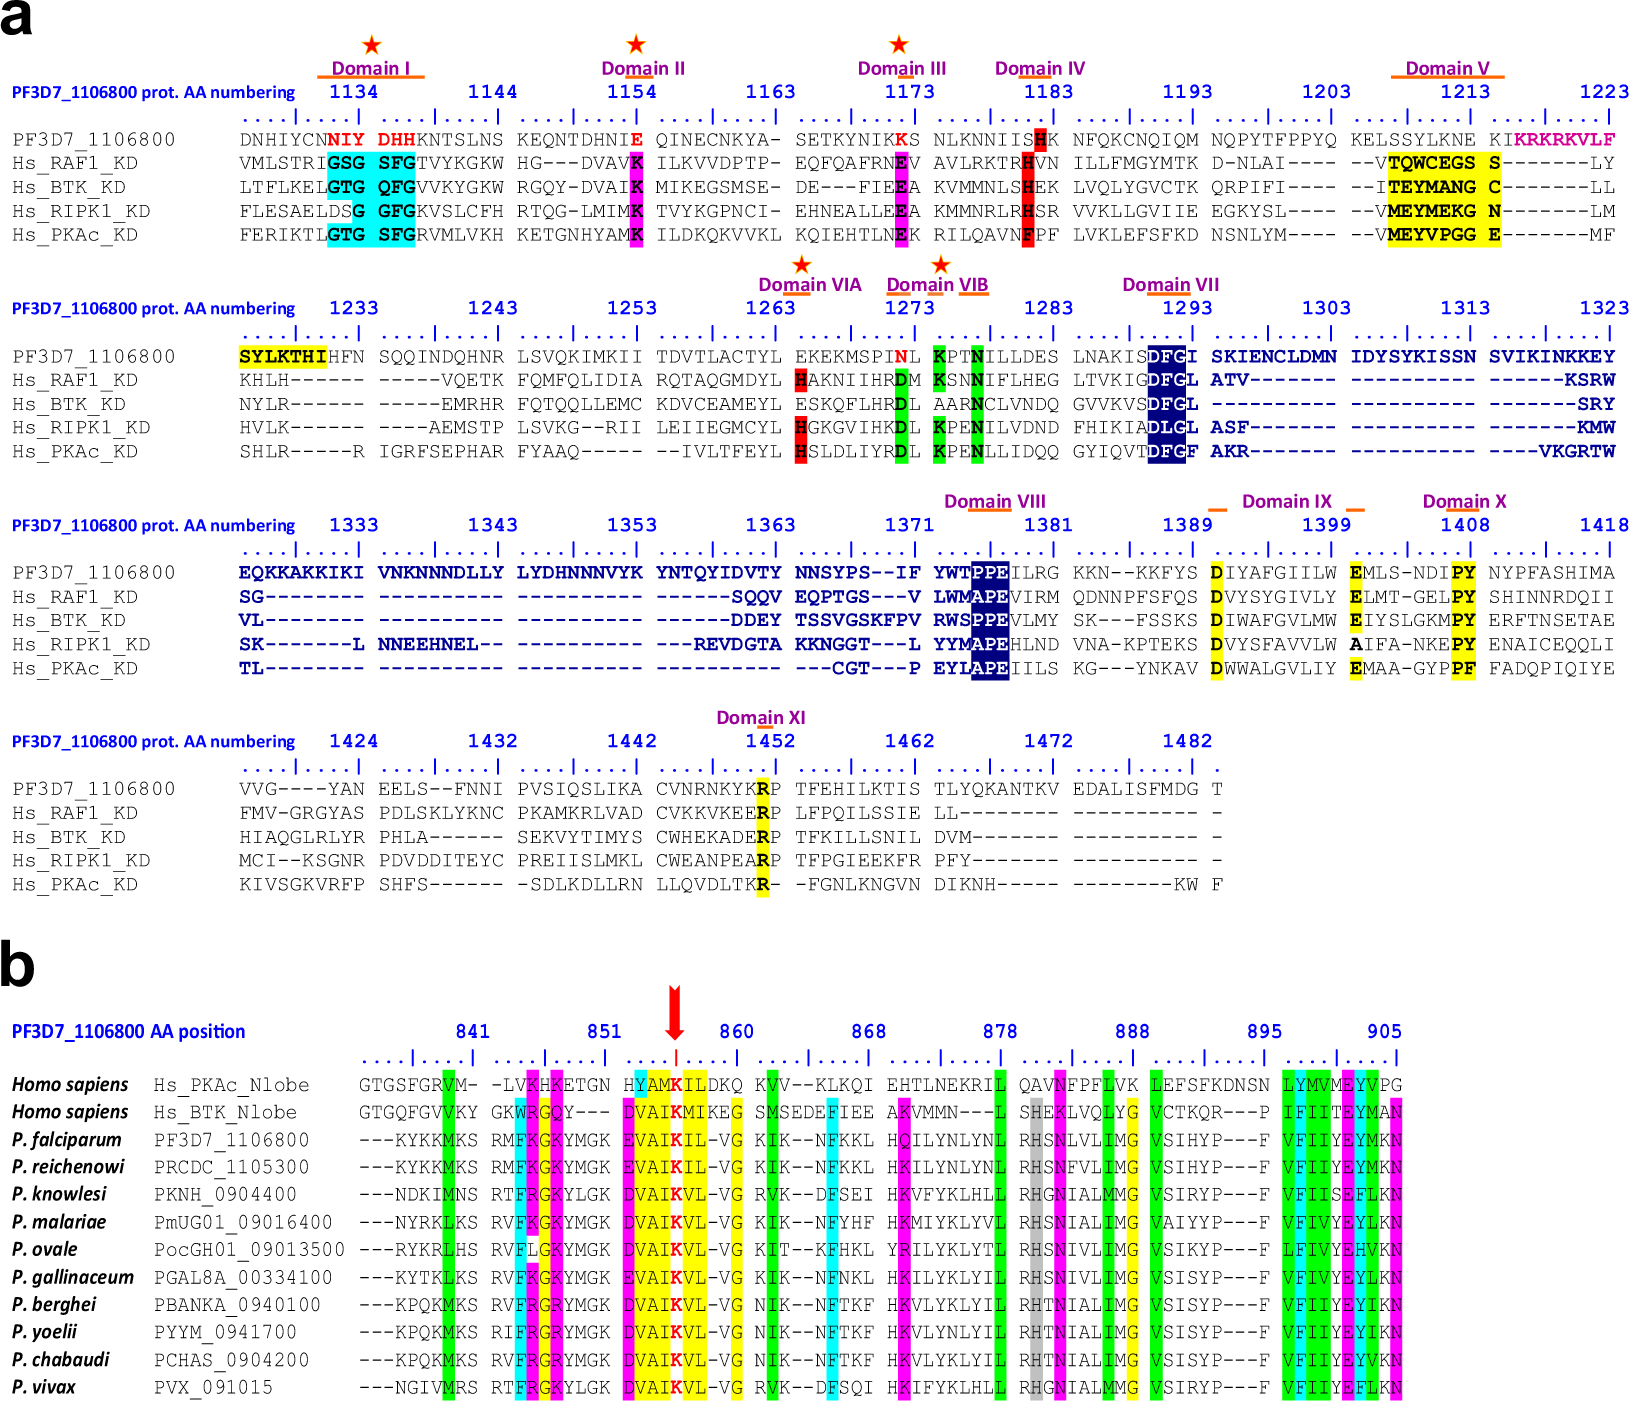Click the PF3D7_1106800 AA position heading
The width and height of the screenshot is (1629, 1401).
tap(128, 1031)
